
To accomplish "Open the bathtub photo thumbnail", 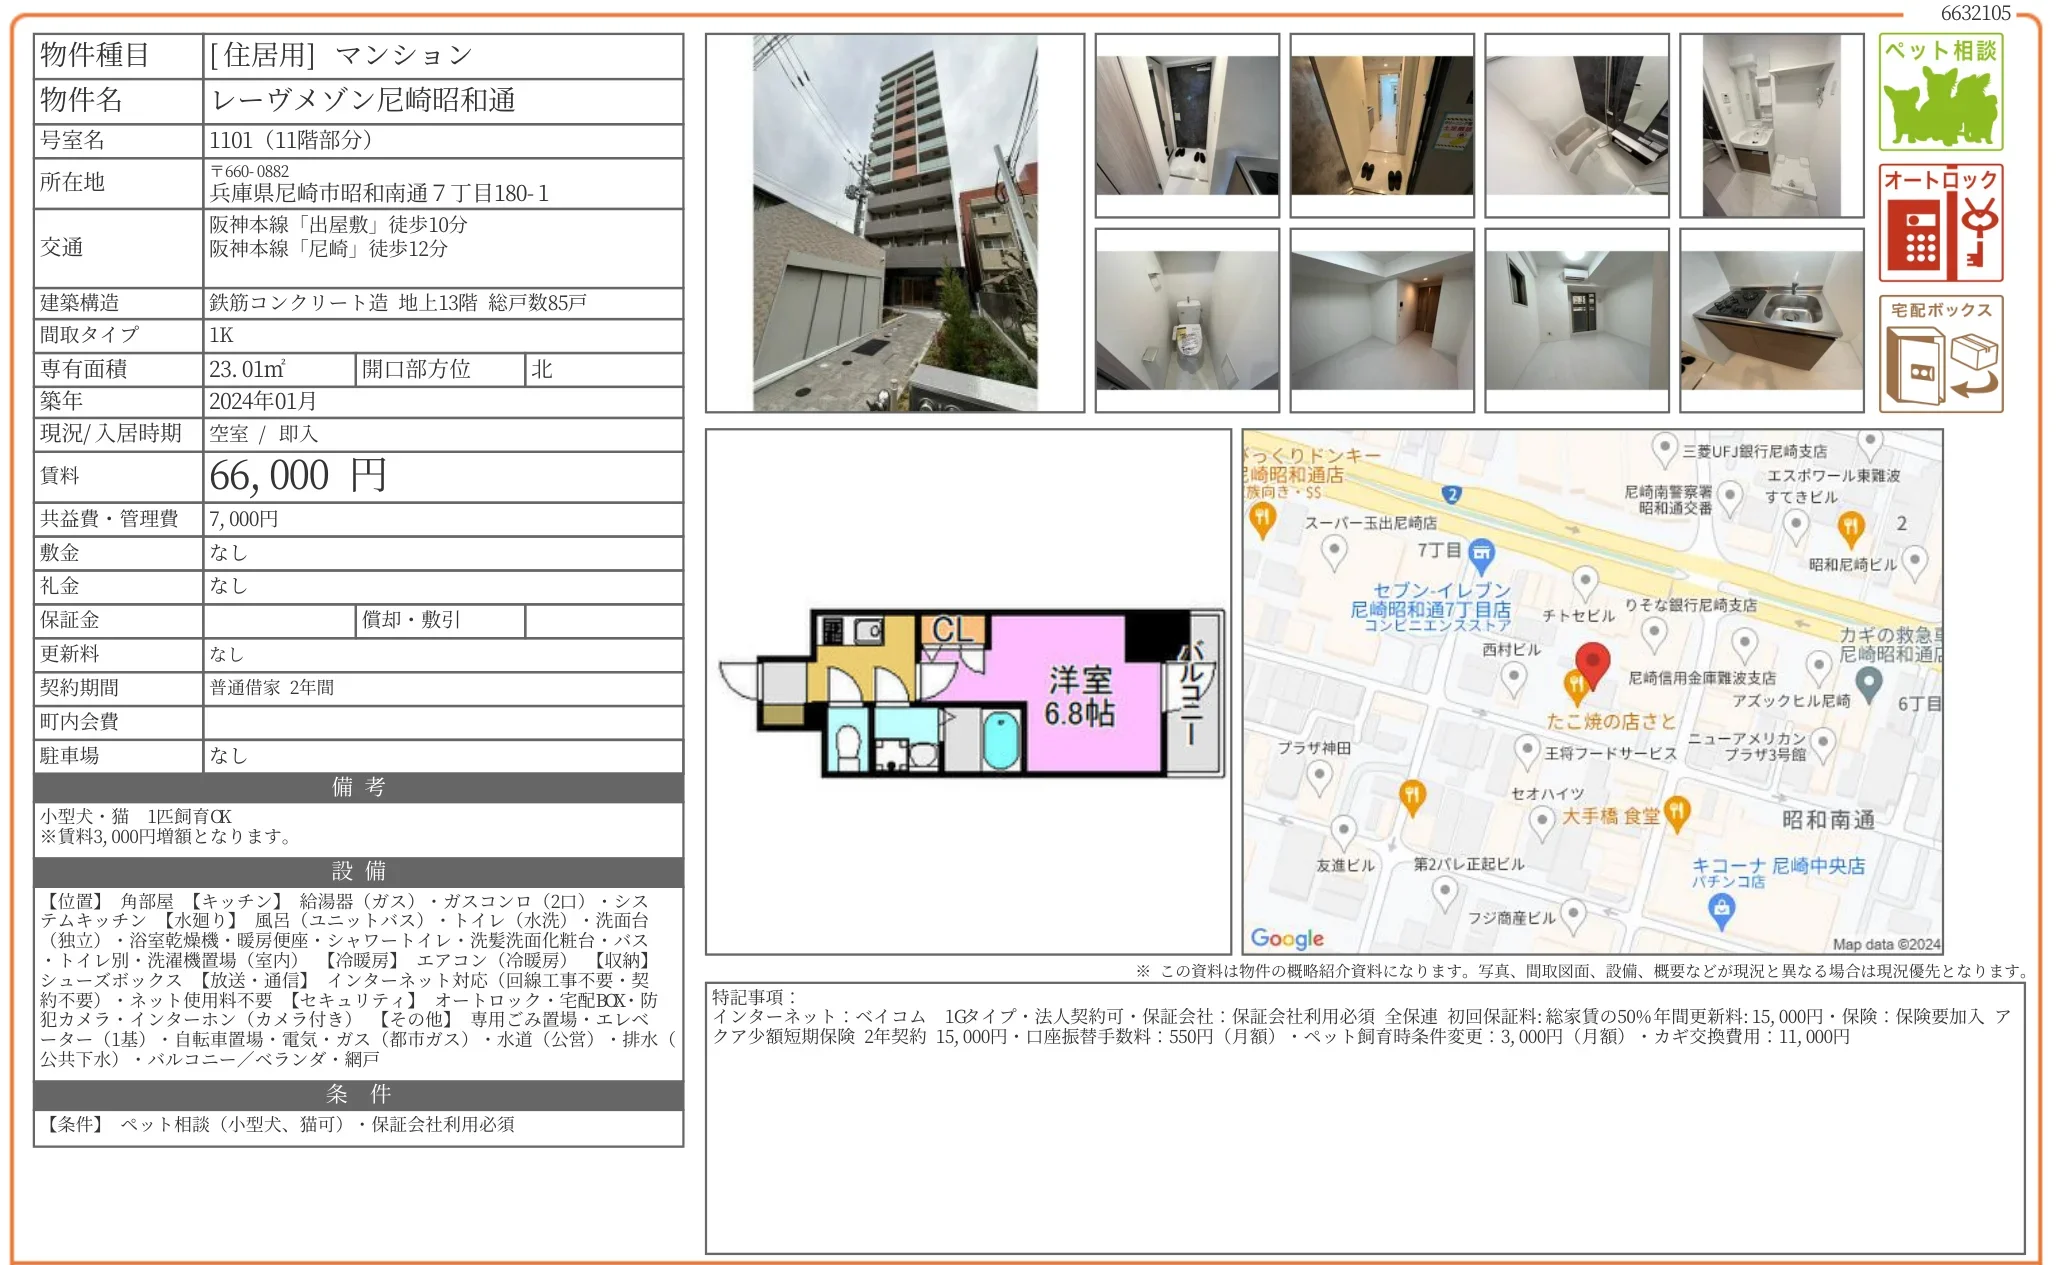I will (x=1576, y=126).
